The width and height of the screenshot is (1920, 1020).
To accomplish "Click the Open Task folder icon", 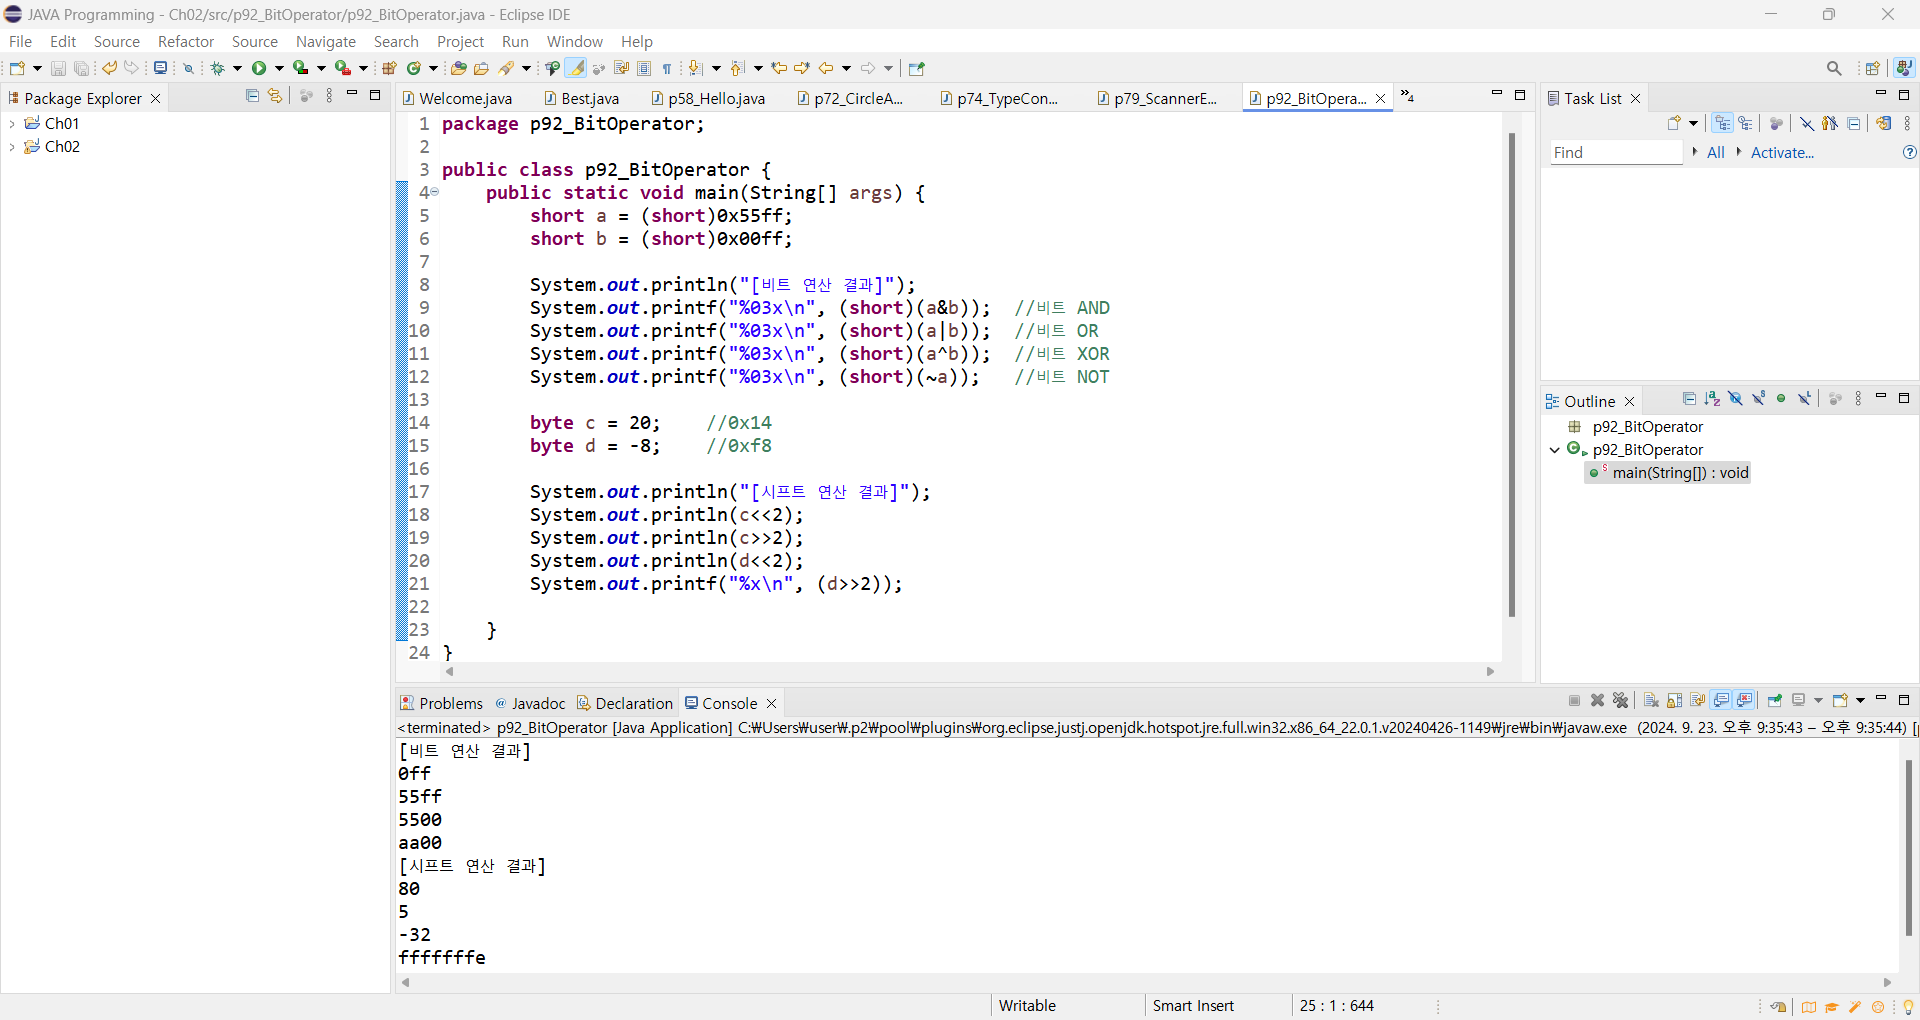I will point(481,68).
